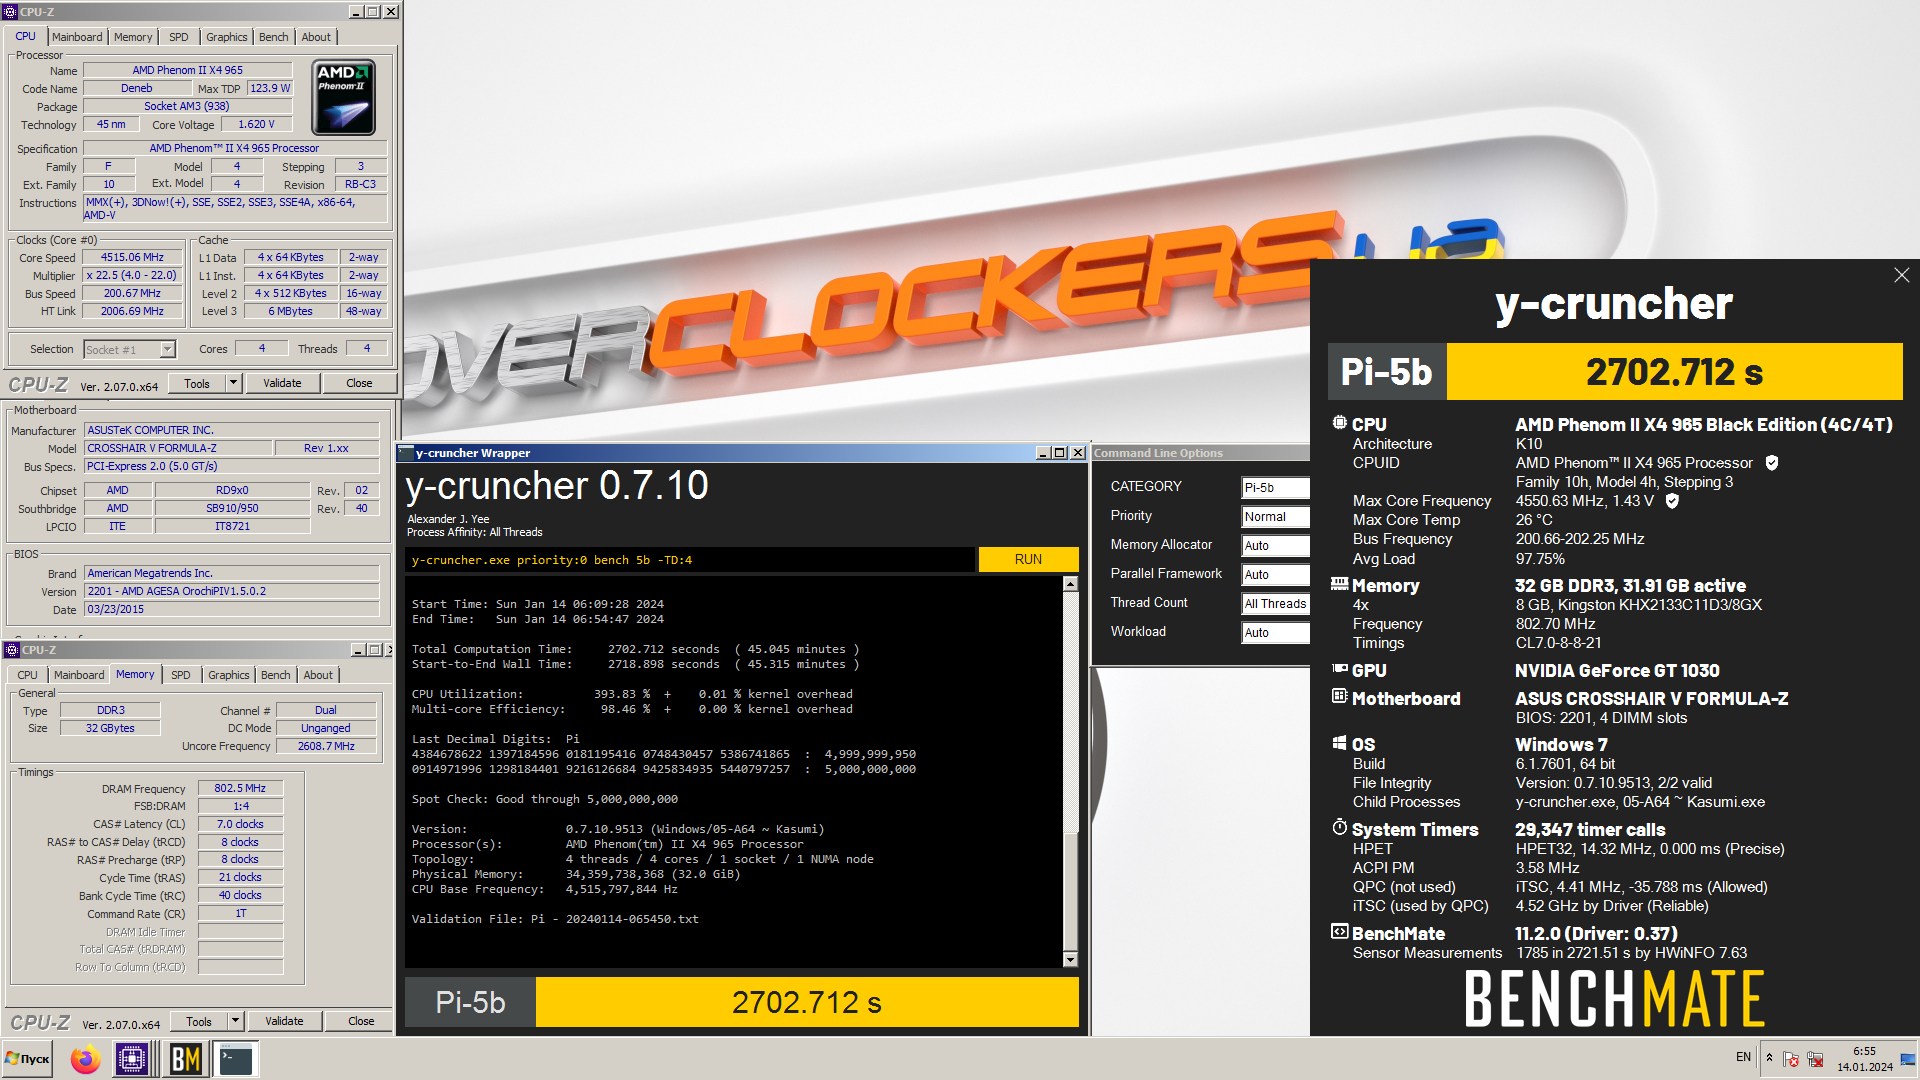Click the BenchMate code icon beside version
This screenshot has height=1080, width=1920.
[x=1339, y=932]
